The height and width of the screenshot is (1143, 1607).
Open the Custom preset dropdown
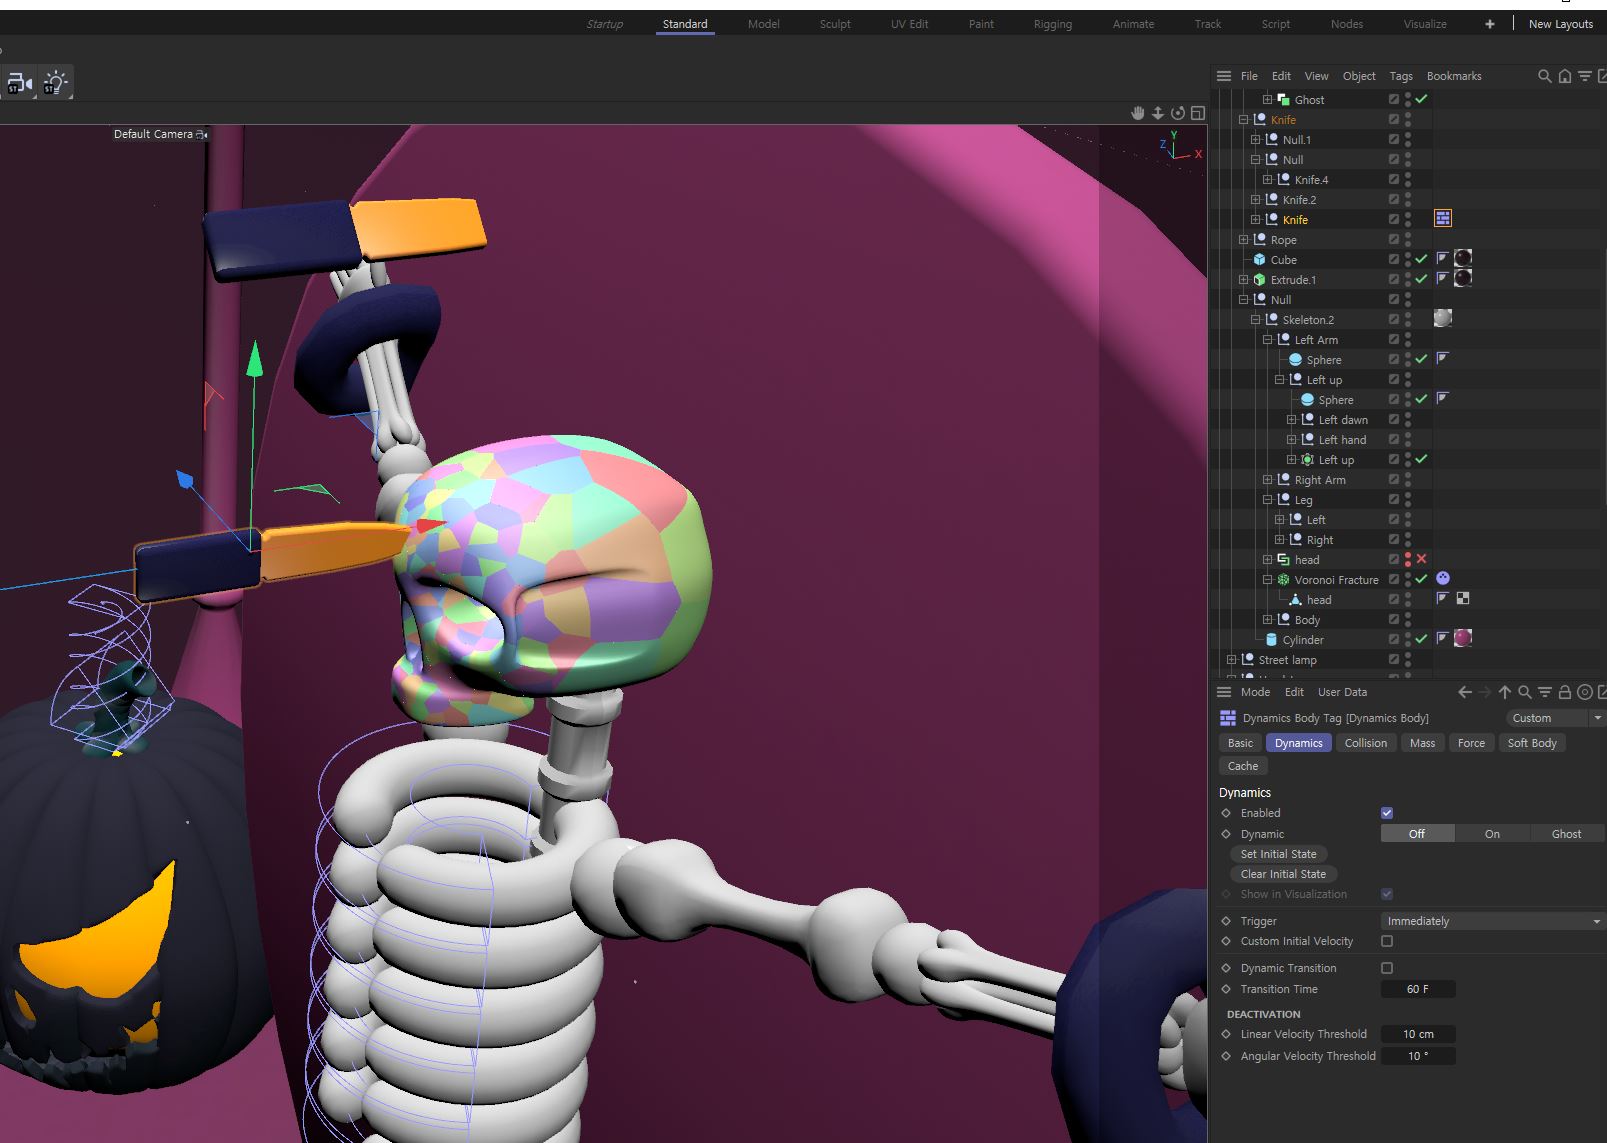point(1554,718)
